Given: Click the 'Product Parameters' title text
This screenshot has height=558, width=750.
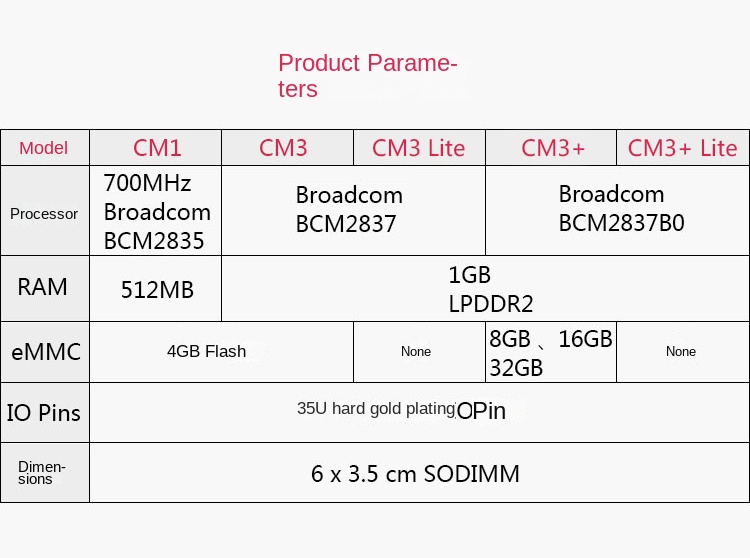Looking at the screenshot, I should [x=367, y=76].
